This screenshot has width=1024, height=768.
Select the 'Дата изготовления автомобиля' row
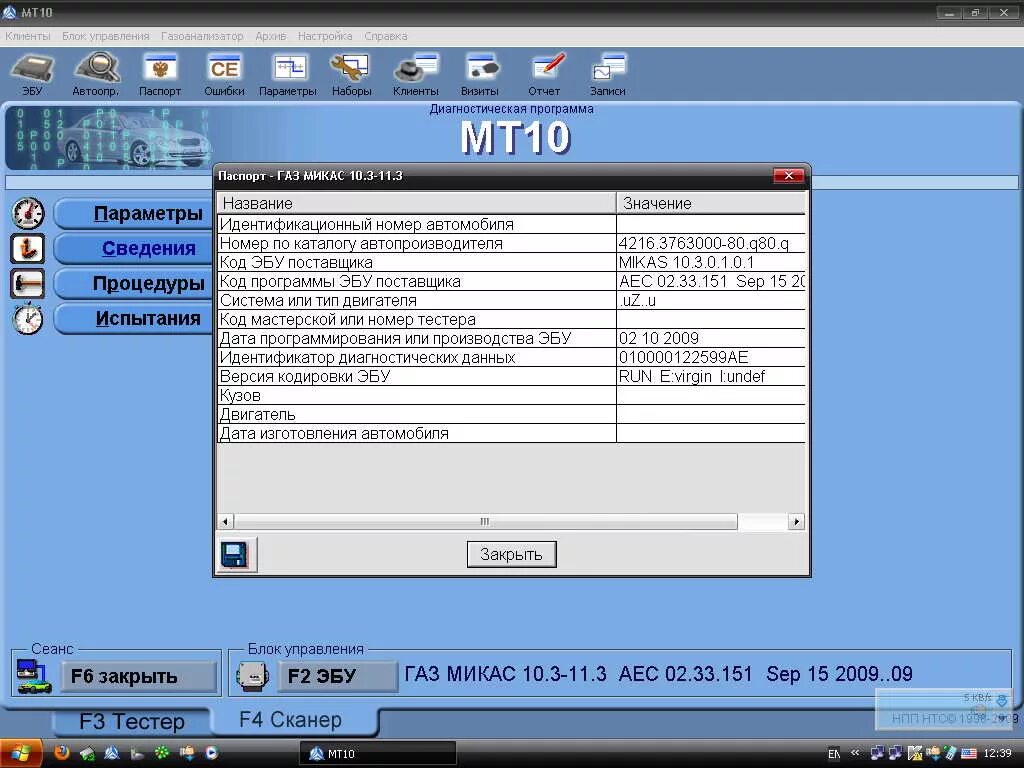(511, 433)
